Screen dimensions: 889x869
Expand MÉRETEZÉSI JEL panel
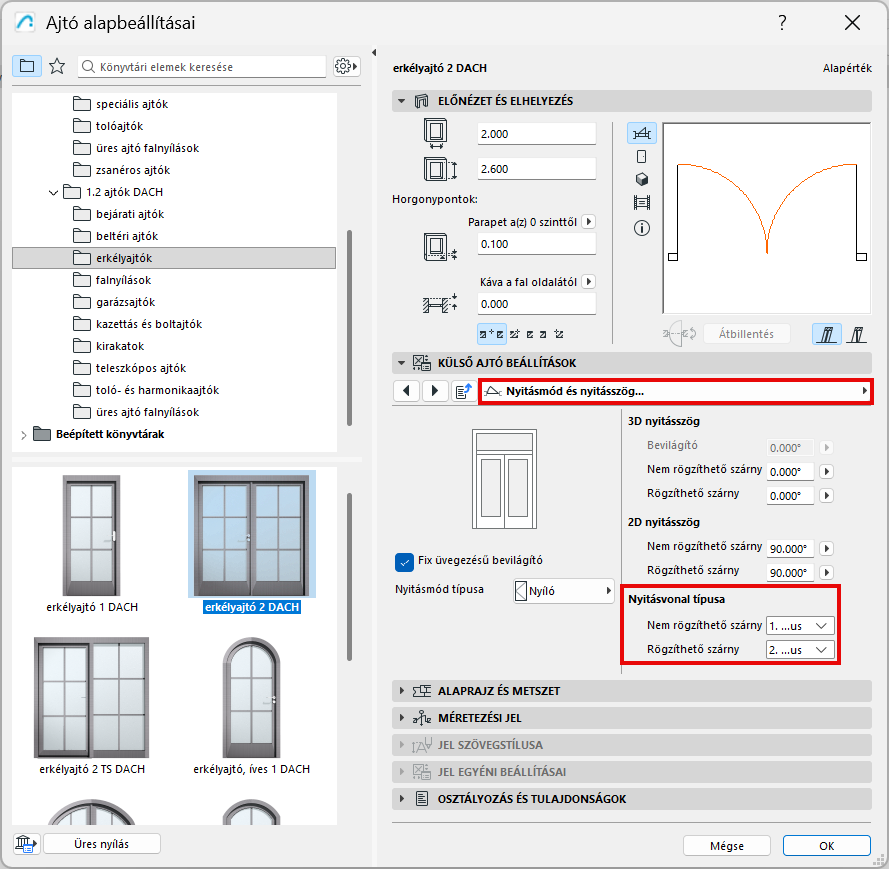coord(401,718)
